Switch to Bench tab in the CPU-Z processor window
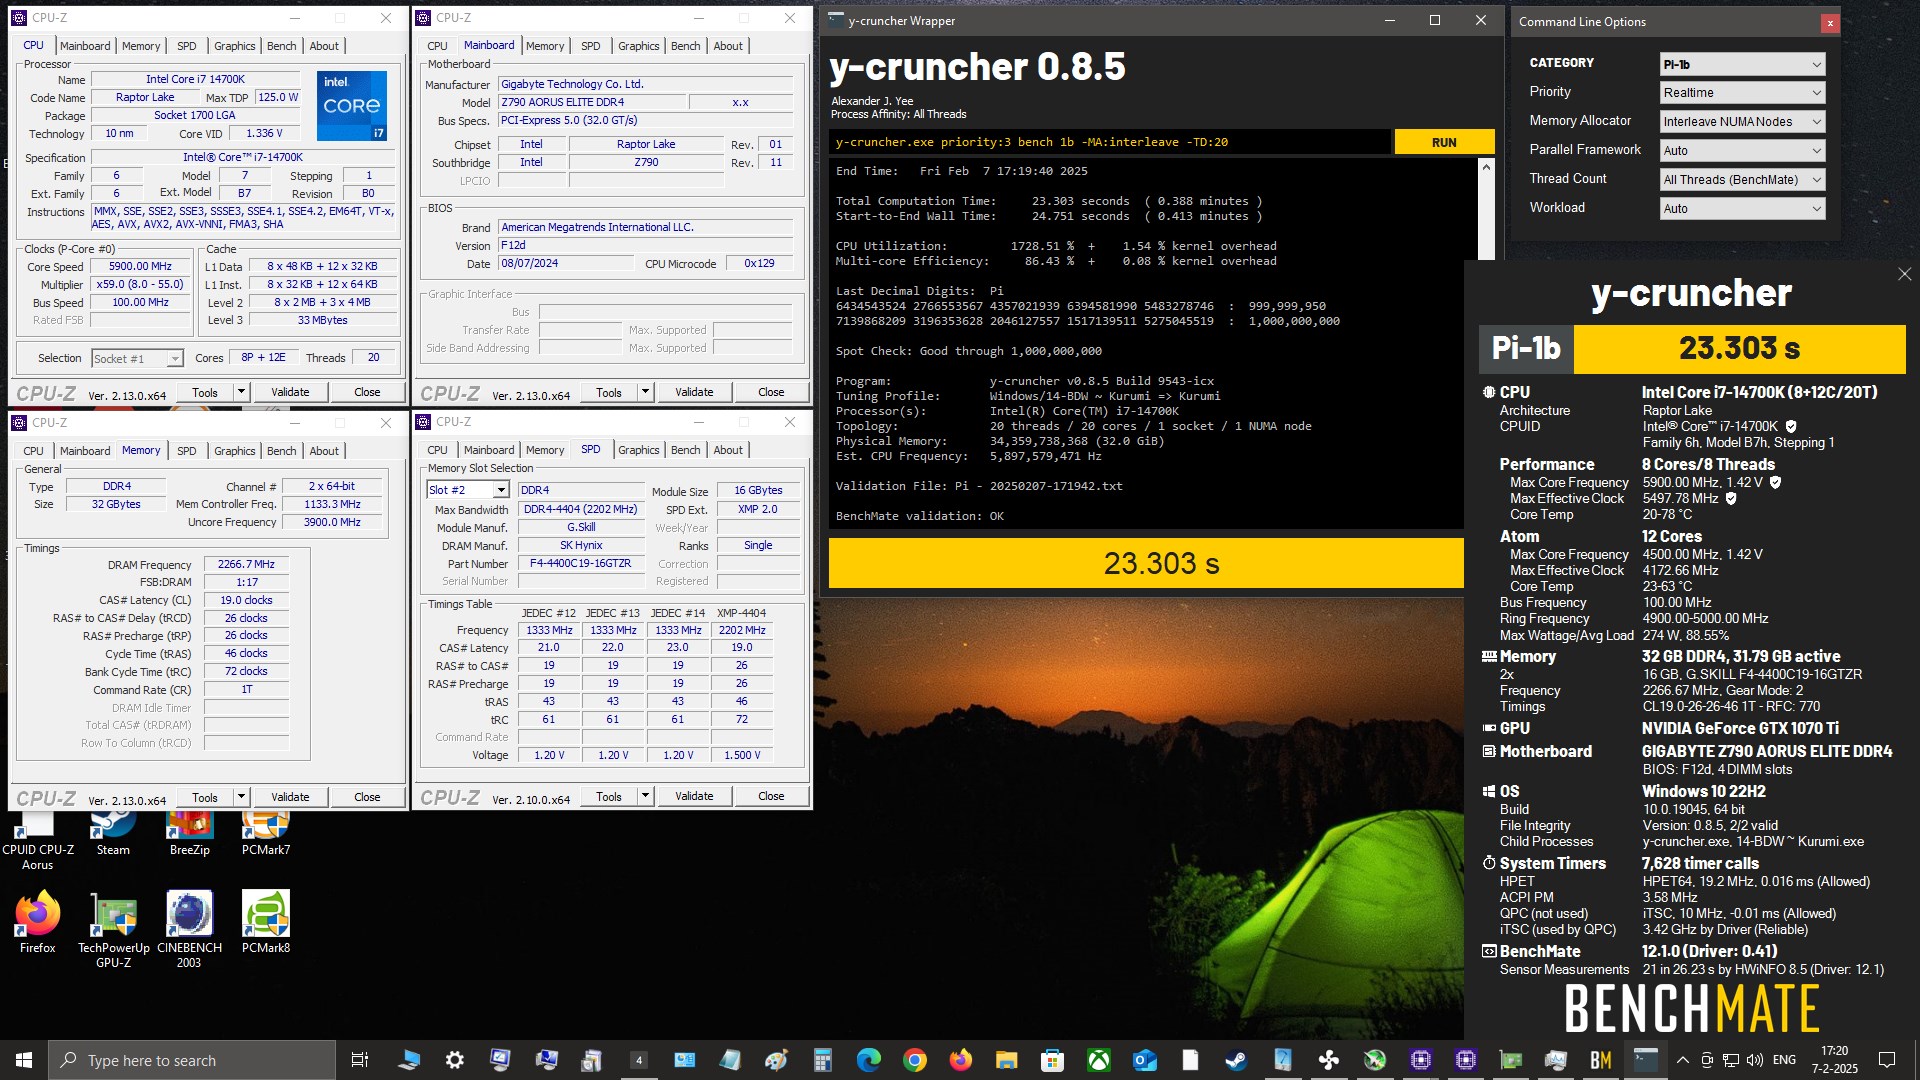 tap(281, 46)
